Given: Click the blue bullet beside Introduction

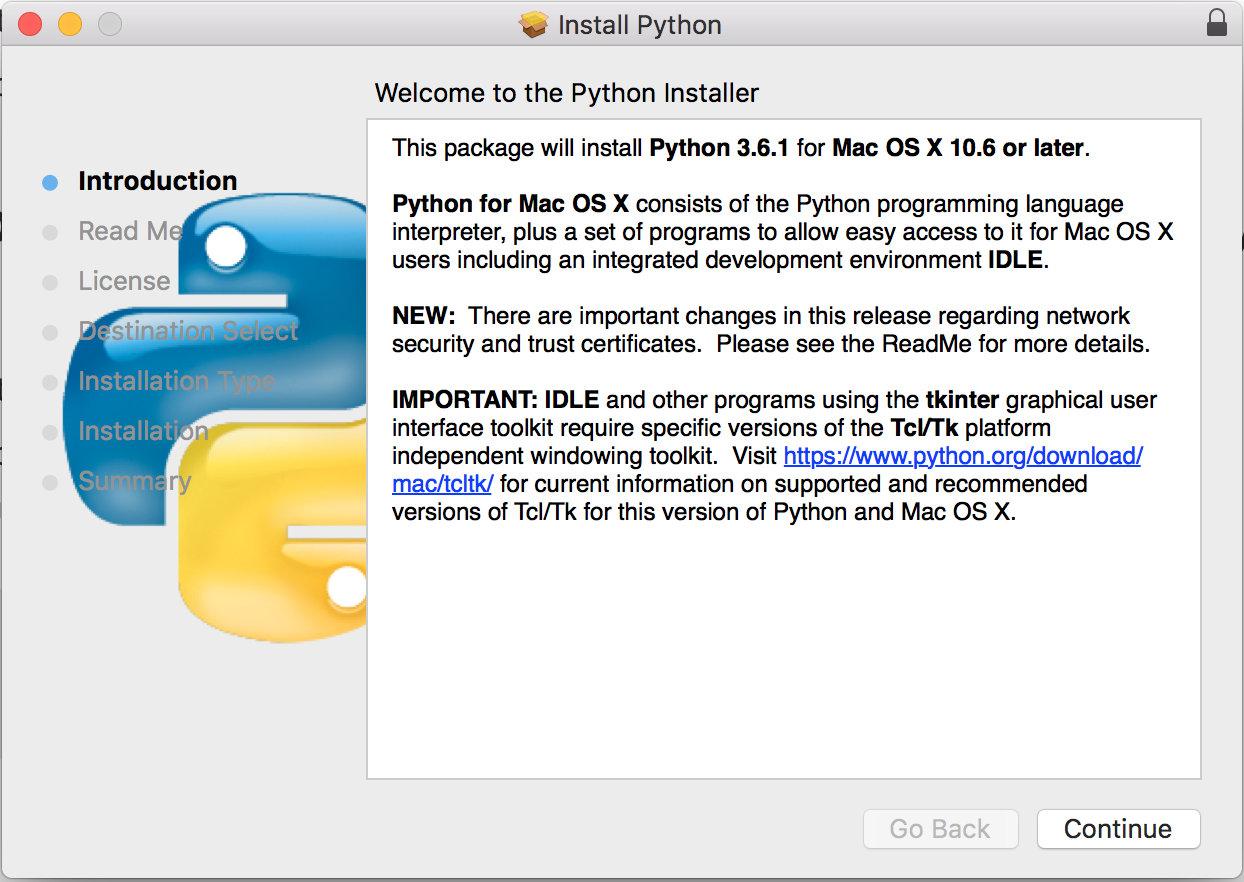Looking at the screenshot, I should tap(50, 182).
